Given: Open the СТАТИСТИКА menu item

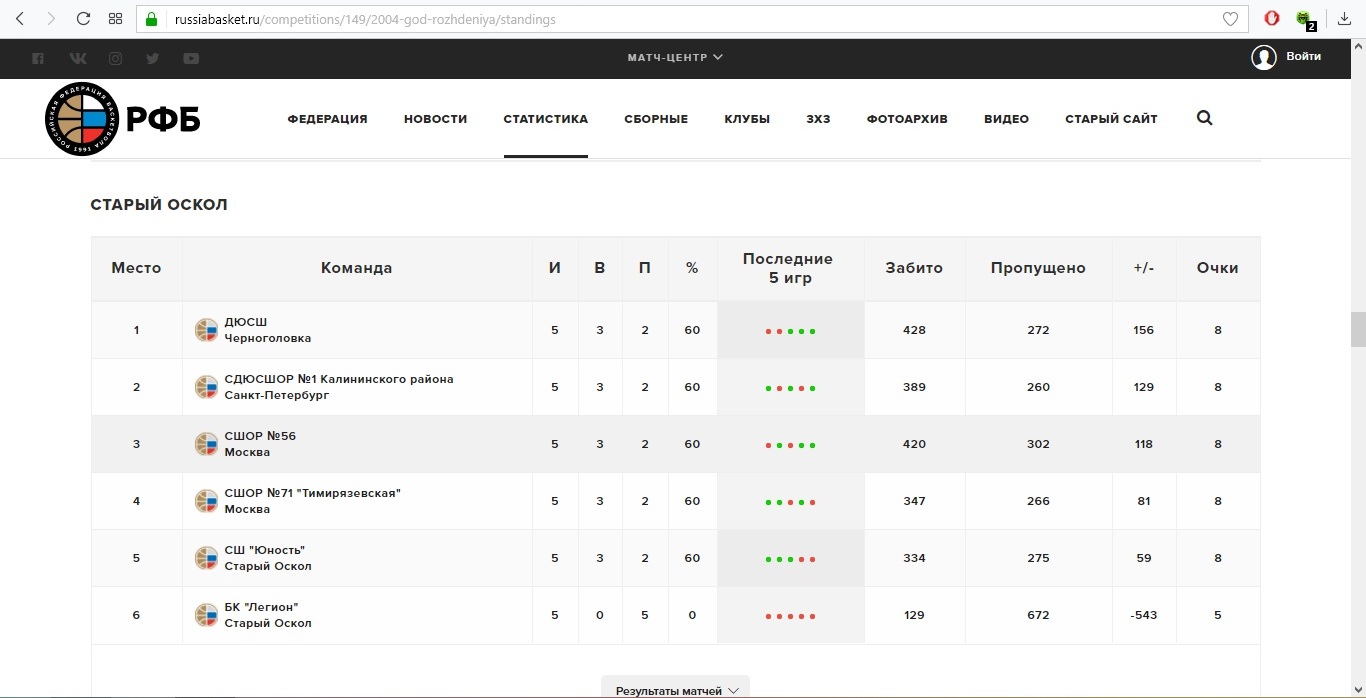Looking at the screenshot, I should click(546, 119).
